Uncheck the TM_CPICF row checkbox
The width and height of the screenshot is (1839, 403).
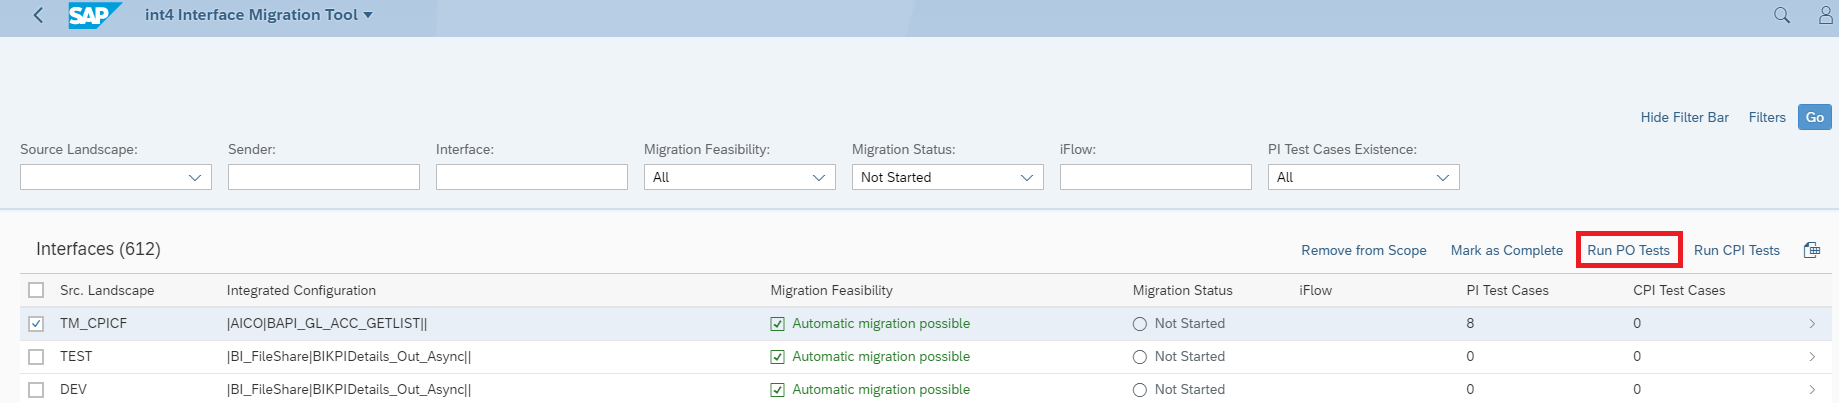pyautogui.click(x=37, y=324)
